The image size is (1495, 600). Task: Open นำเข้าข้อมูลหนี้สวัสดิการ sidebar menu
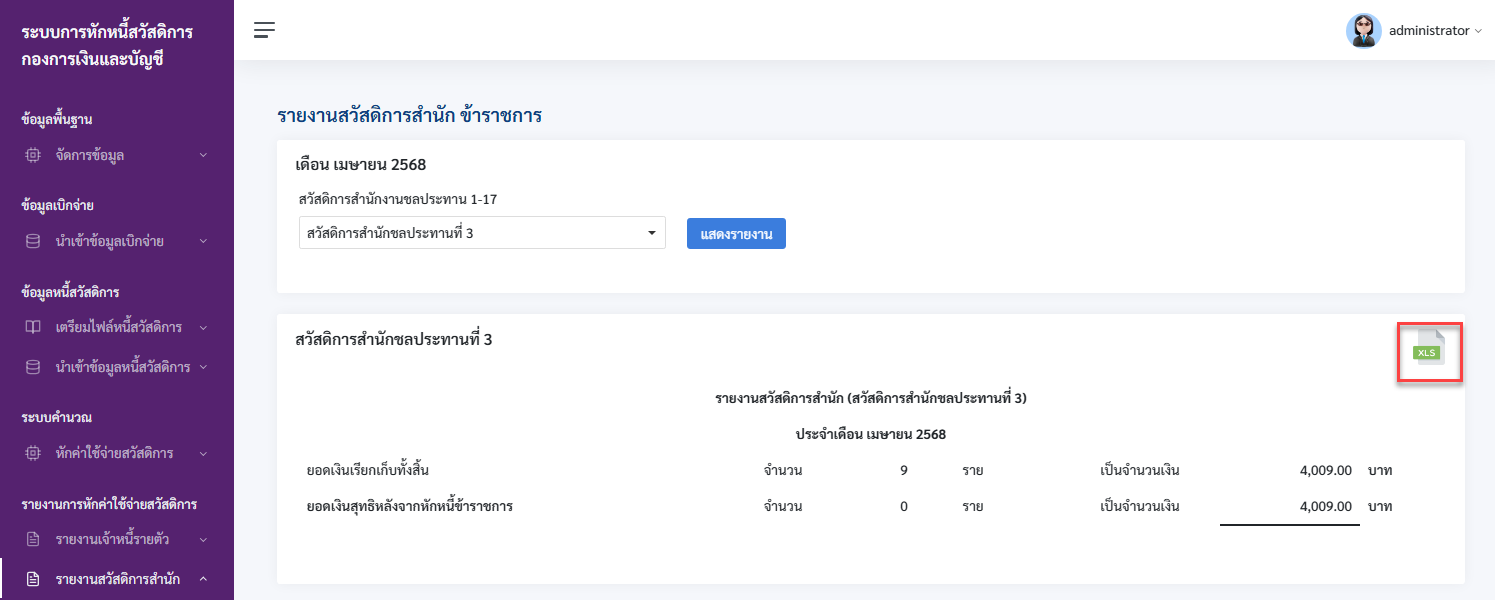click(117, 367)
